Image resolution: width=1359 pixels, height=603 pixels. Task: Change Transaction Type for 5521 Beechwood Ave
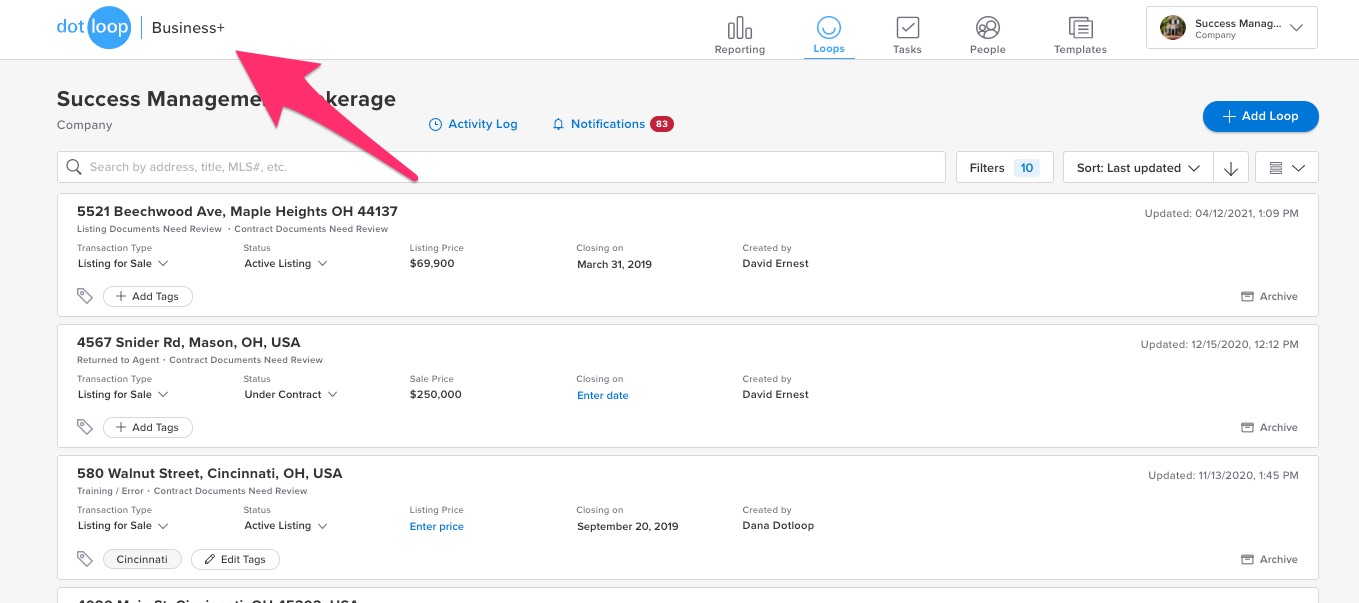tap(123, 264)
